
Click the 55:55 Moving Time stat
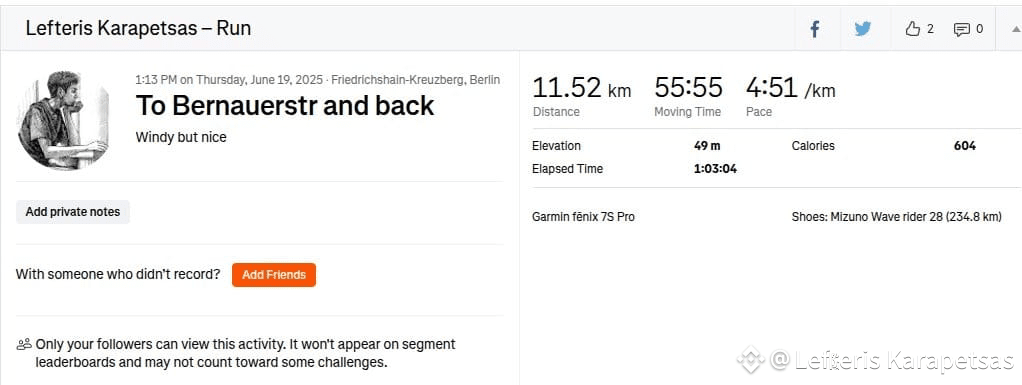(688, 96)
